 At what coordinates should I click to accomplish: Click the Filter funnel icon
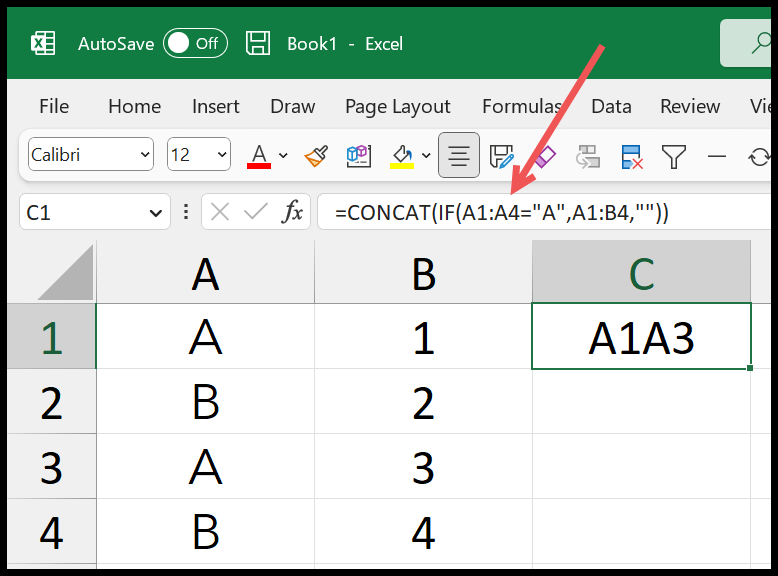click(x=674, y=156)
